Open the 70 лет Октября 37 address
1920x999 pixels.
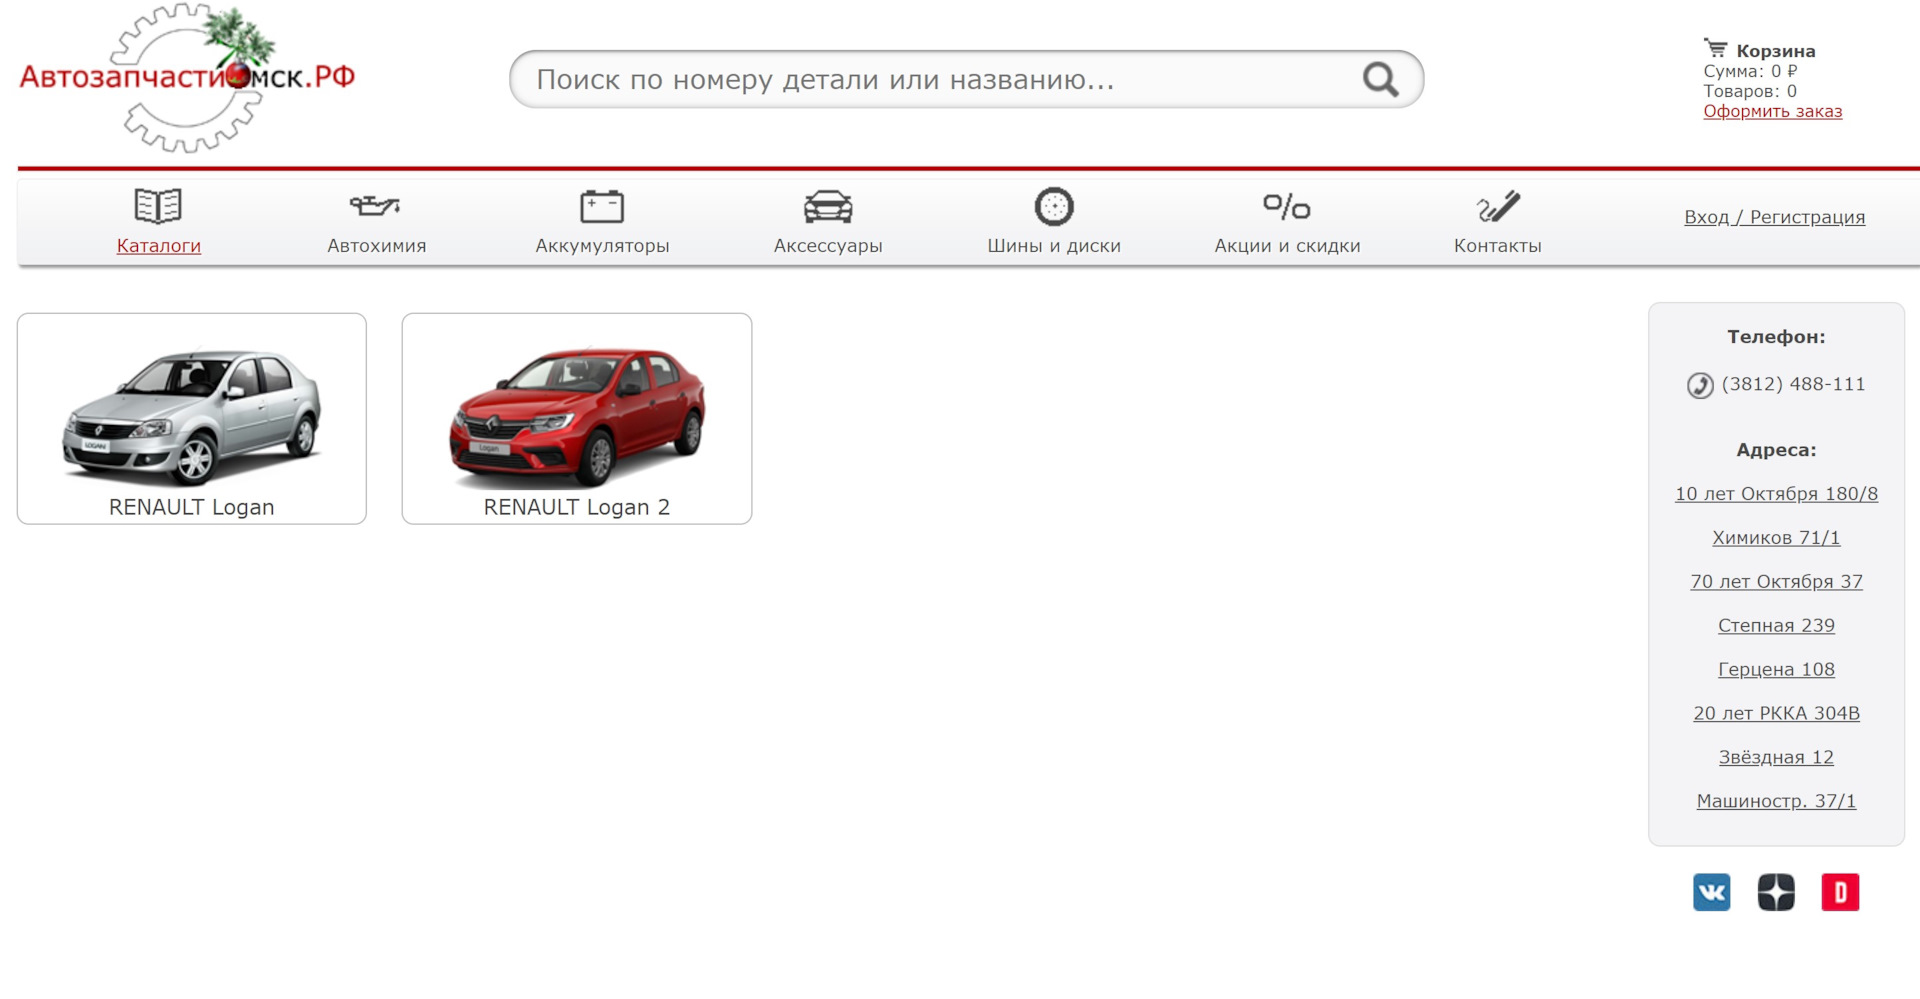[1776, 581]
